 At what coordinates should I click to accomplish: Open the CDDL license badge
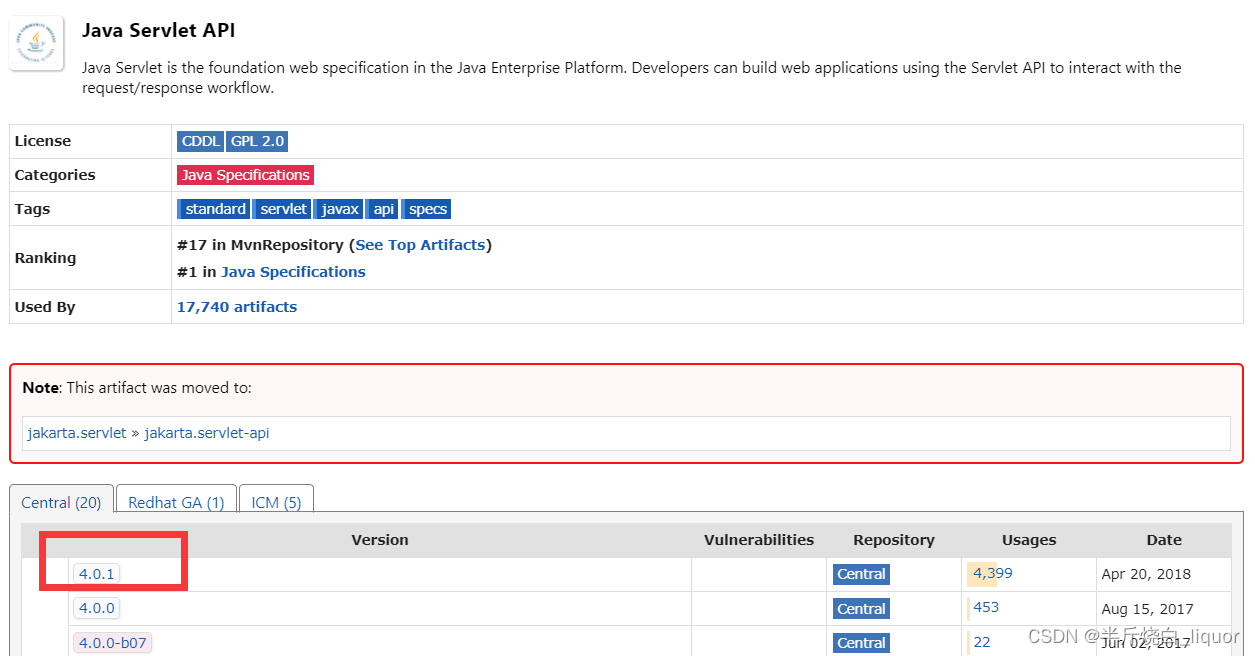(200, 141)
